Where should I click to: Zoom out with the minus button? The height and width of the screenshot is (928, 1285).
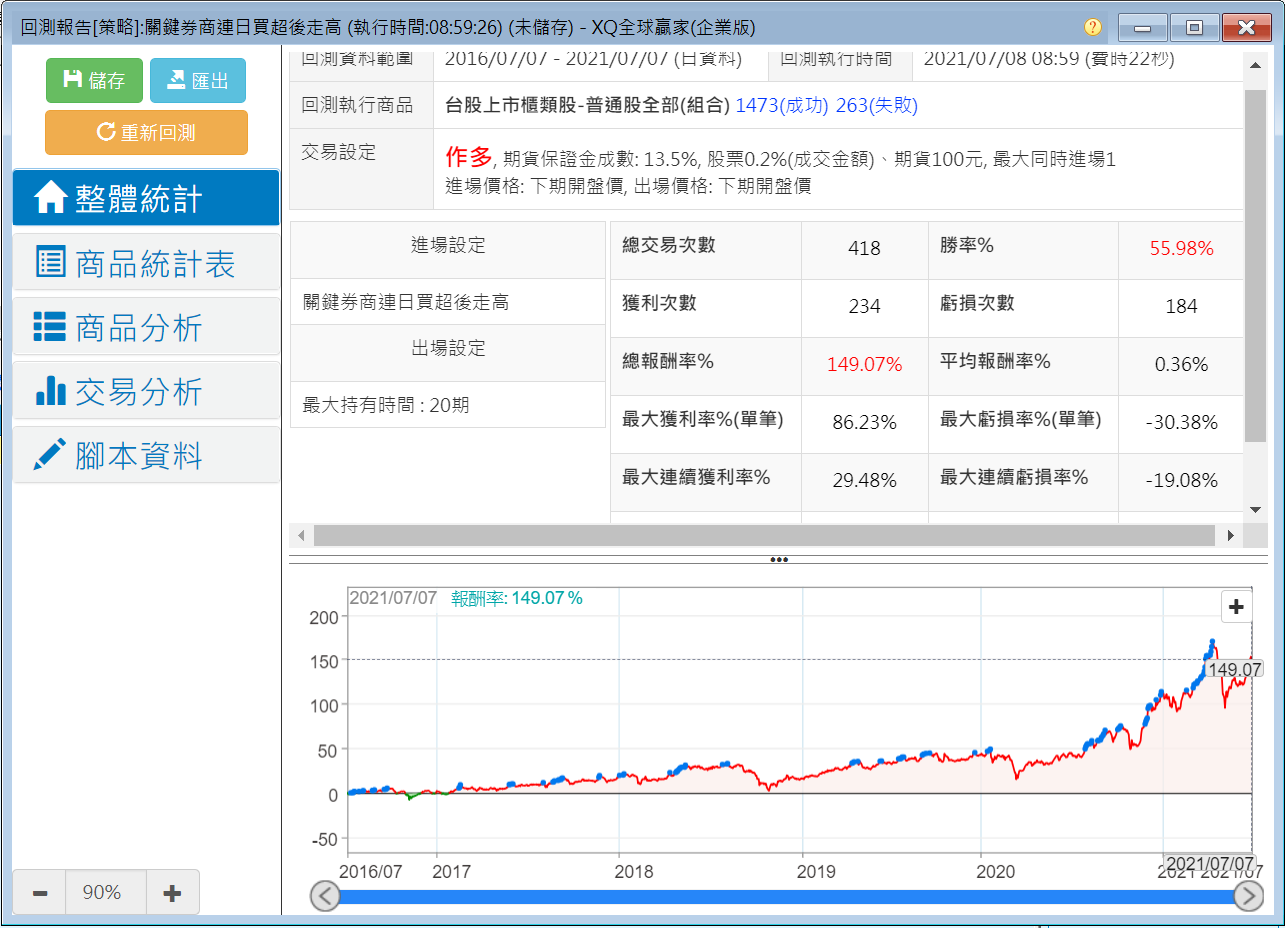[x=40, y=892]
